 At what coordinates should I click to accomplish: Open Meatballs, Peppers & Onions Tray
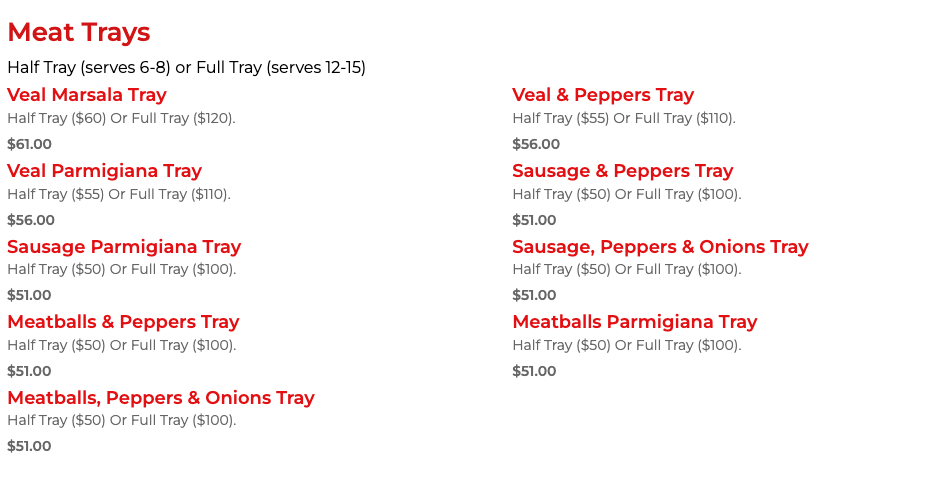[161, 398]
